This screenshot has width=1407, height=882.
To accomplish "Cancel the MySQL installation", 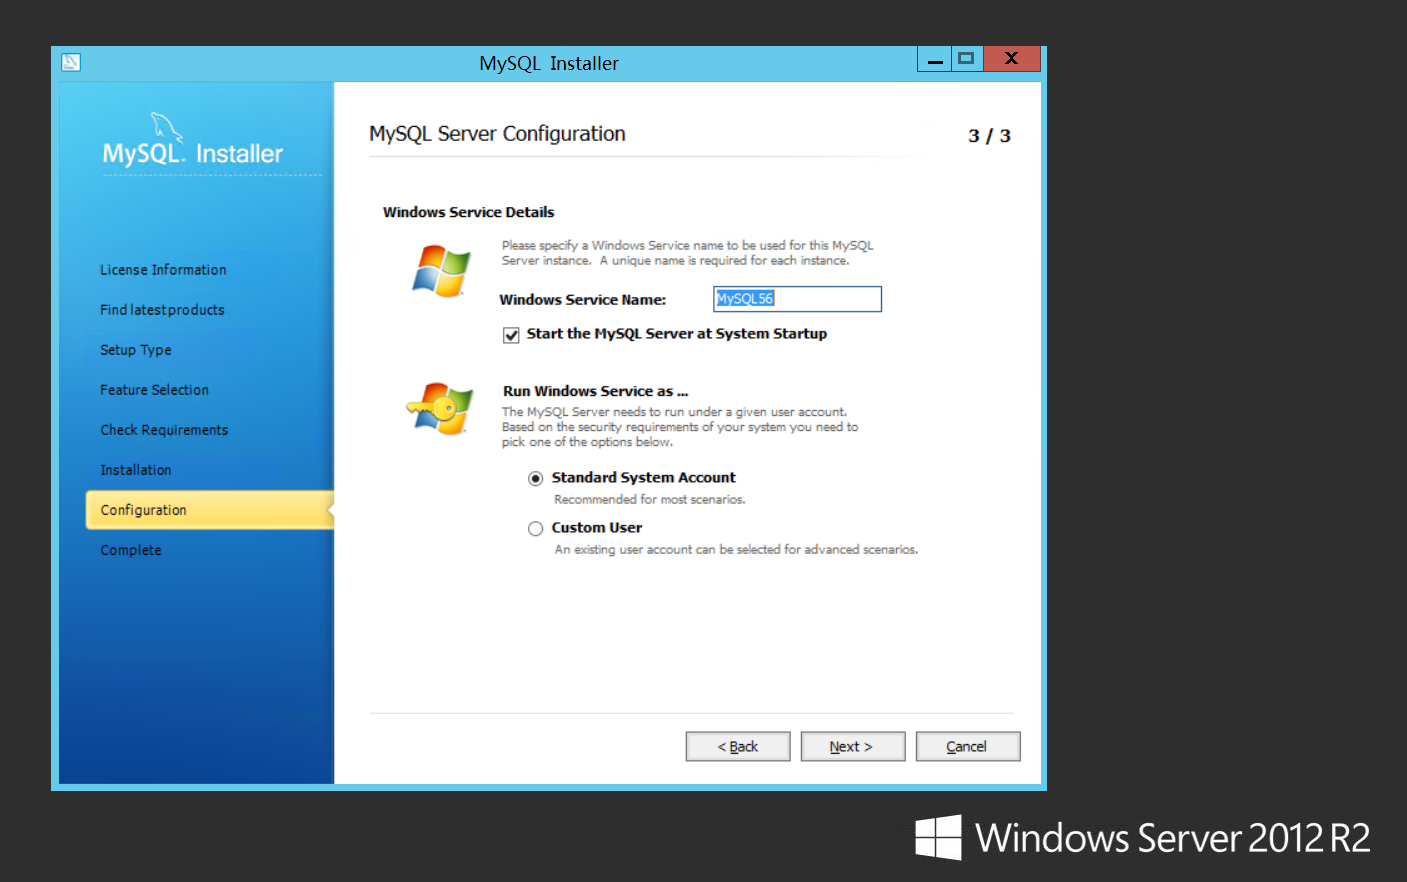I will point(968,747).
